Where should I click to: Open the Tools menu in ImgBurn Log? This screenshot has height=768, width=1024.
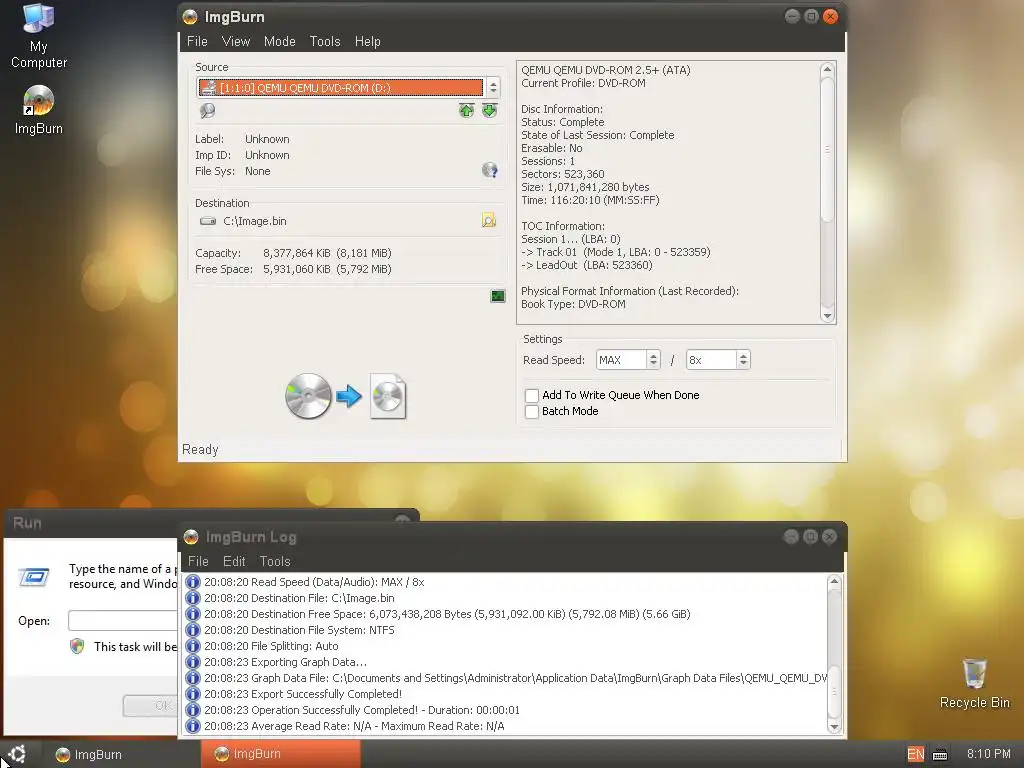(x=275, y=561)
